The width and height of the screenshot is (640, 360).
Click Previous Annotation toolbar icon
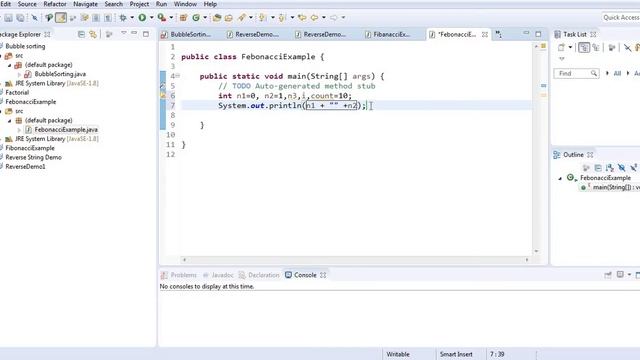tap(282, 18)
